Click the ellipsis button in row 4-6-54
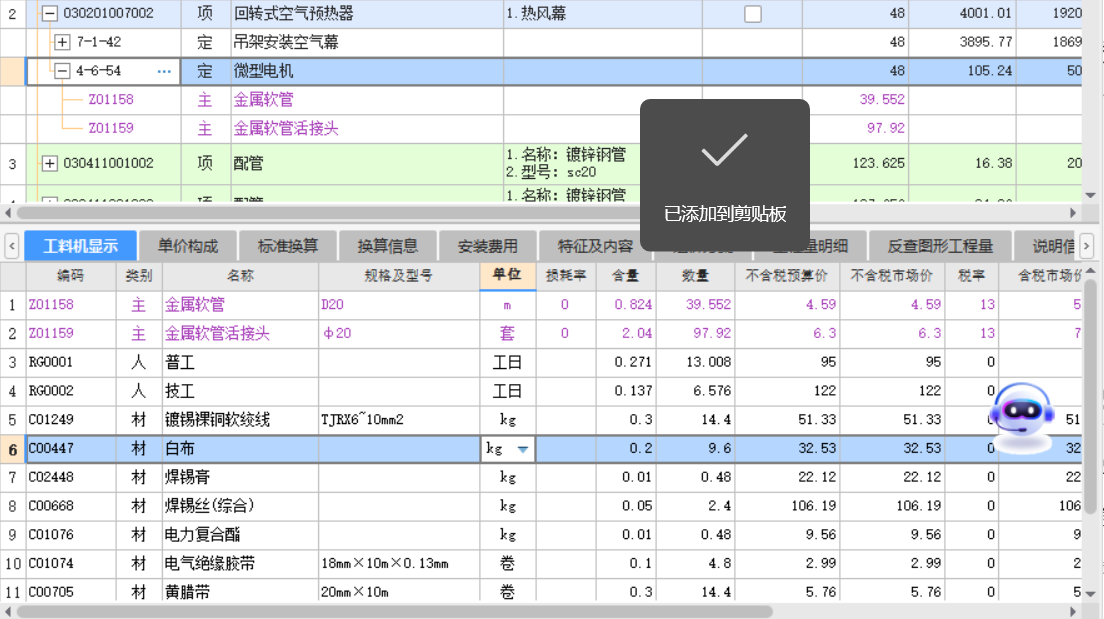 tap(164, 71)
